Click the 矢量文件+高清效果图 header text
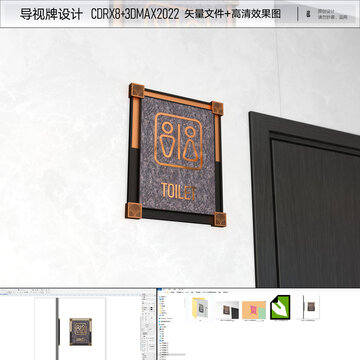This screenshot has width=360, height=360. pos(233,14)
